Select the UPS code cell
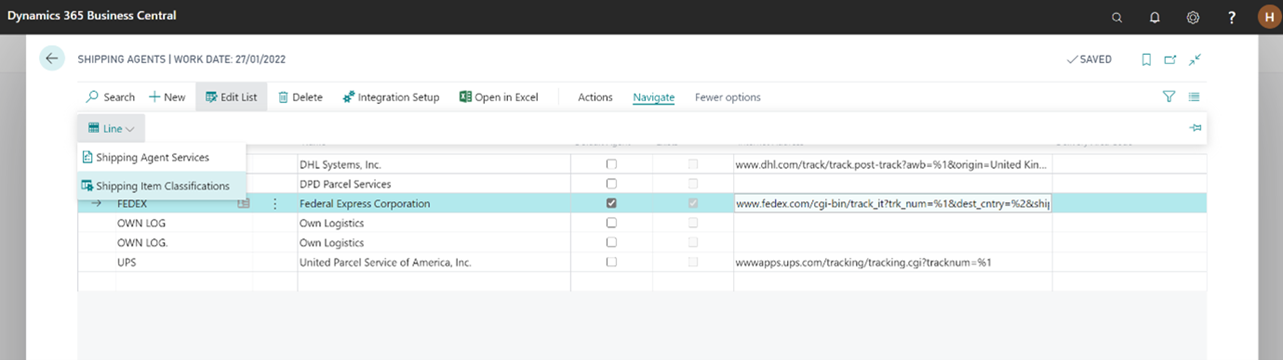 point(184,262)
